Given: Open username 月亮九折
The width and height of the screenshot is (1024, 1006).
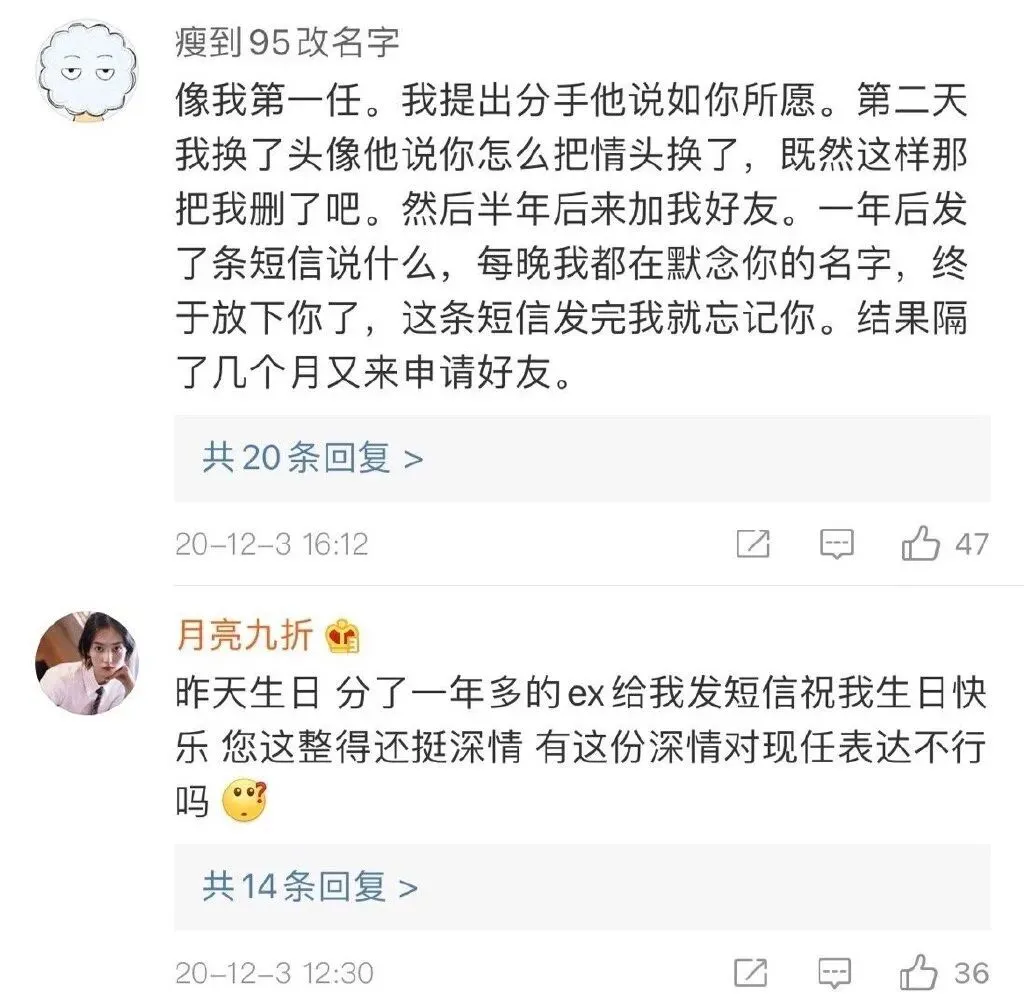Looking at the screenshot, I should (x=245, y=635).
